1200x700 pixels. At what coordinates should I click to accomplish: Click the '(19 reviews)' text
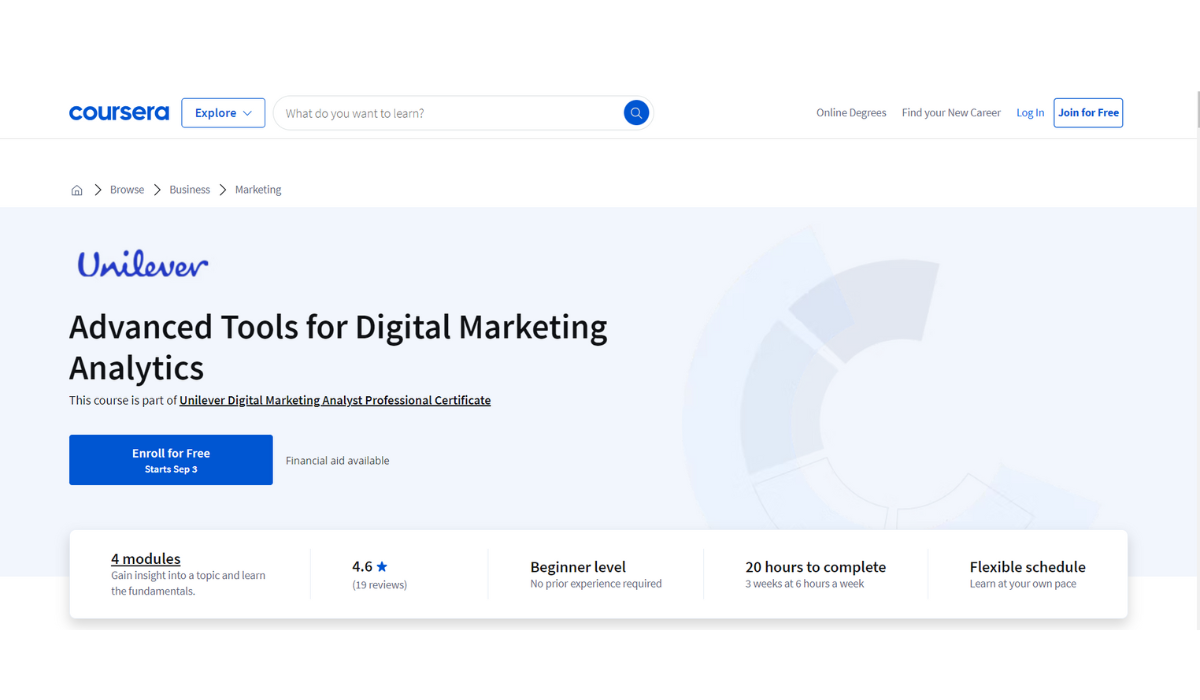pos(380,585)
